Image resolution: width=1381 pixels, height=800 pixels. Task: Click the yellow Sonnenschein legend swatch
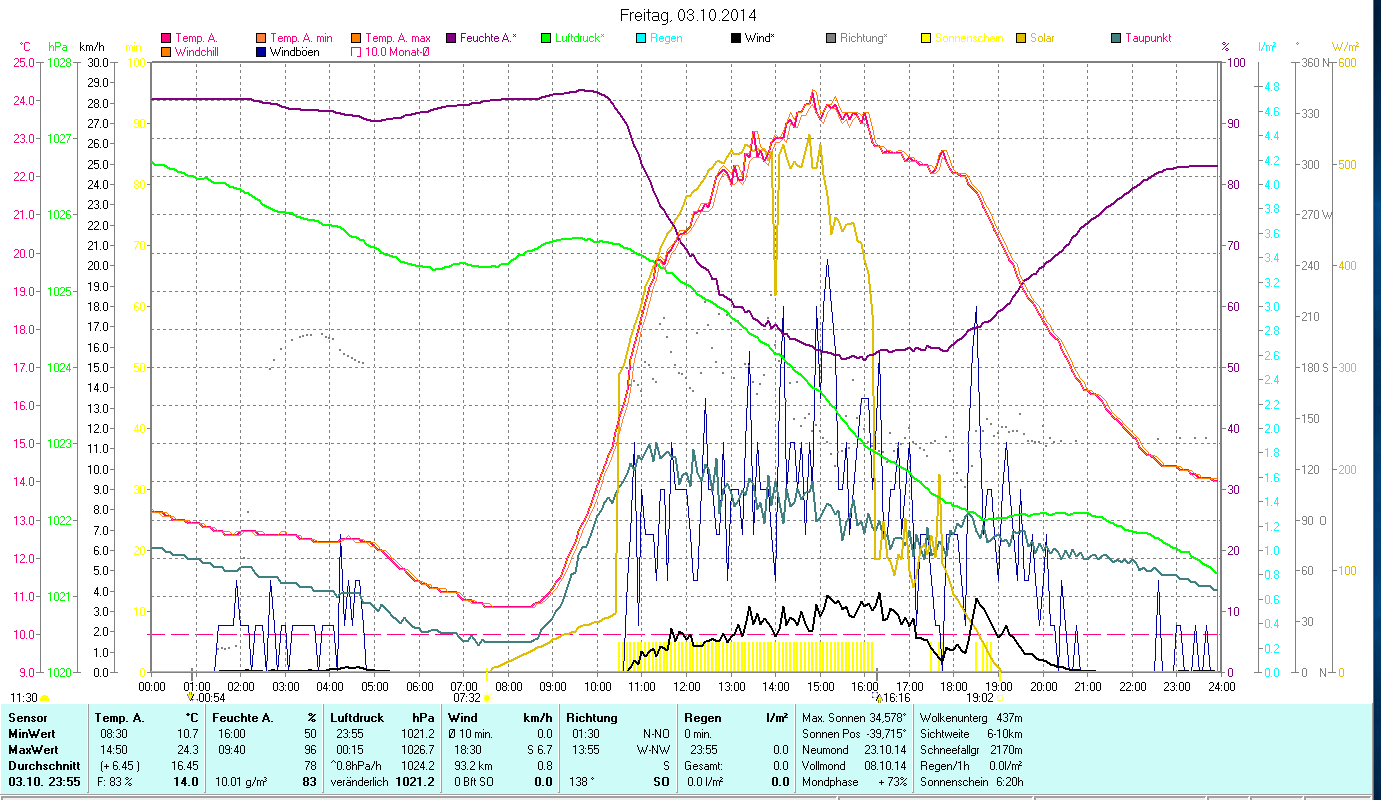point(926,39)
